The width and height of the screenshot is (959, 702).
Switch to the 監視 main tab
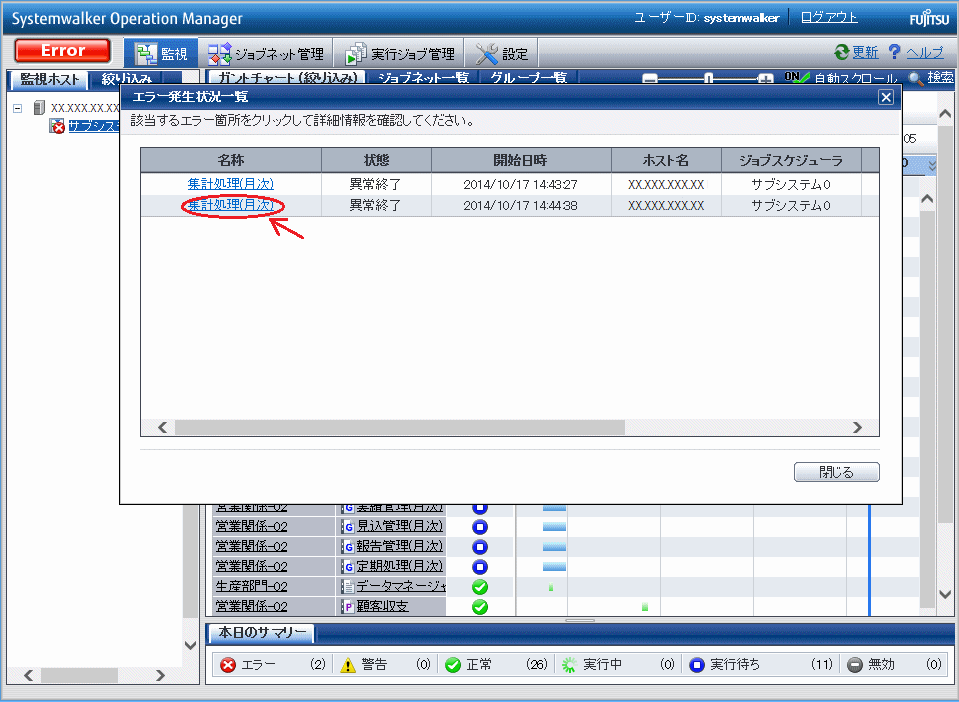(161, 54)
